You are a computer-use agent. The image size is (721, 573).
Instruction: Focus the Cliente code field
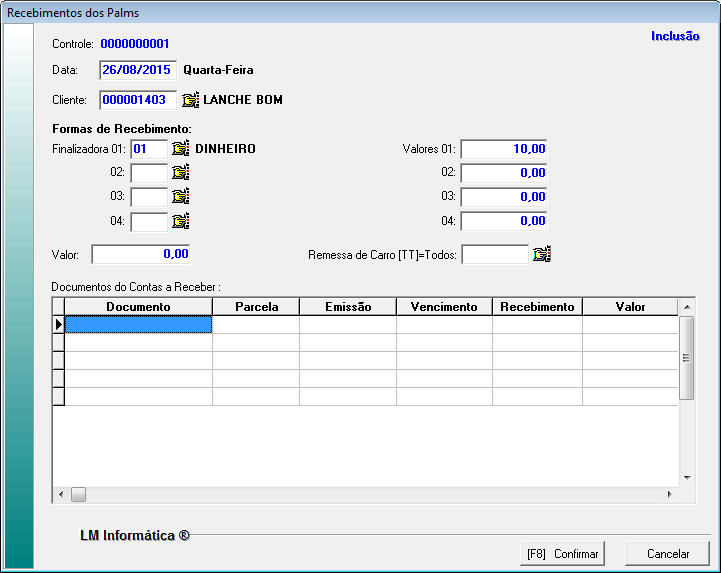[x=138, y=100]
